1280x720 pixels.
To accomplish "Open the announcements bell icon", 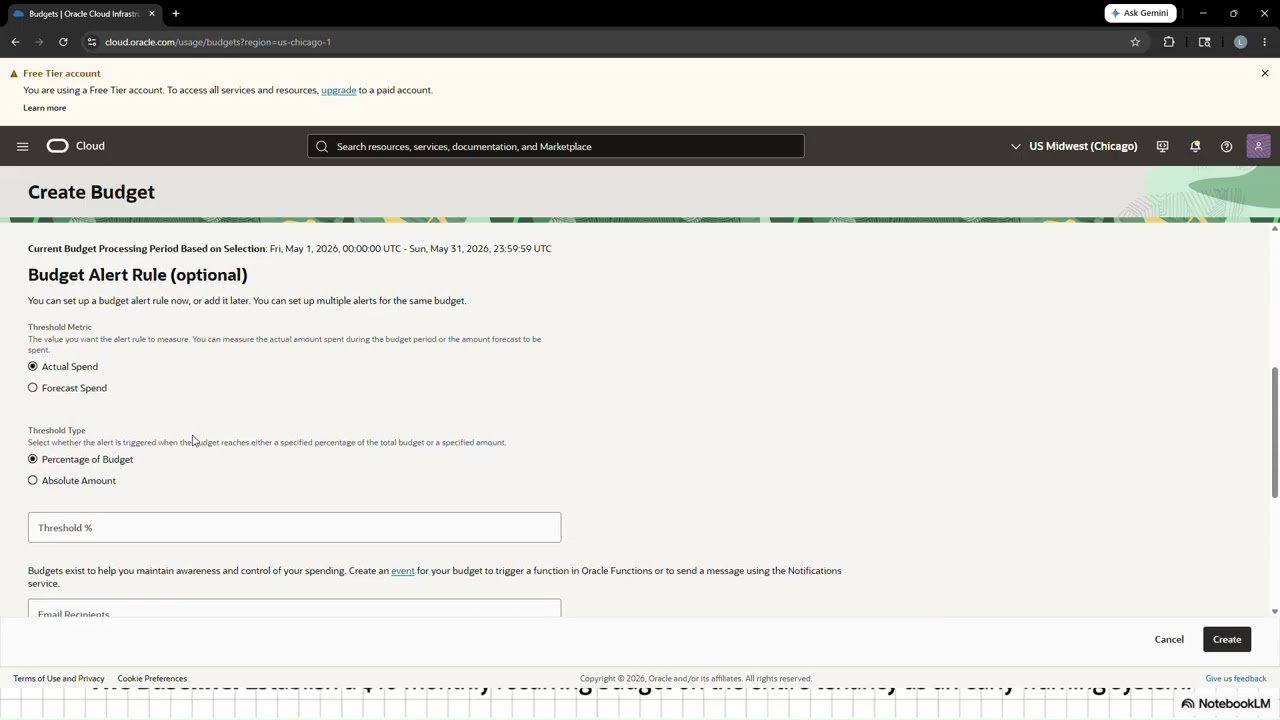I will pos(1195,146).
